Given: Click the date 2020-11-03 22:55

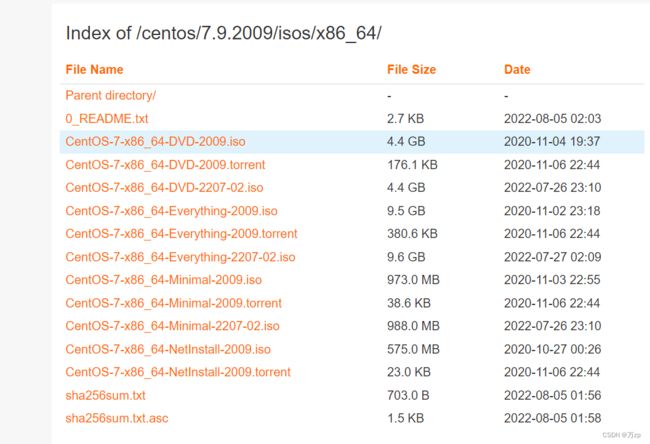Looking at the screenshot, I should [x=552, y=279].
